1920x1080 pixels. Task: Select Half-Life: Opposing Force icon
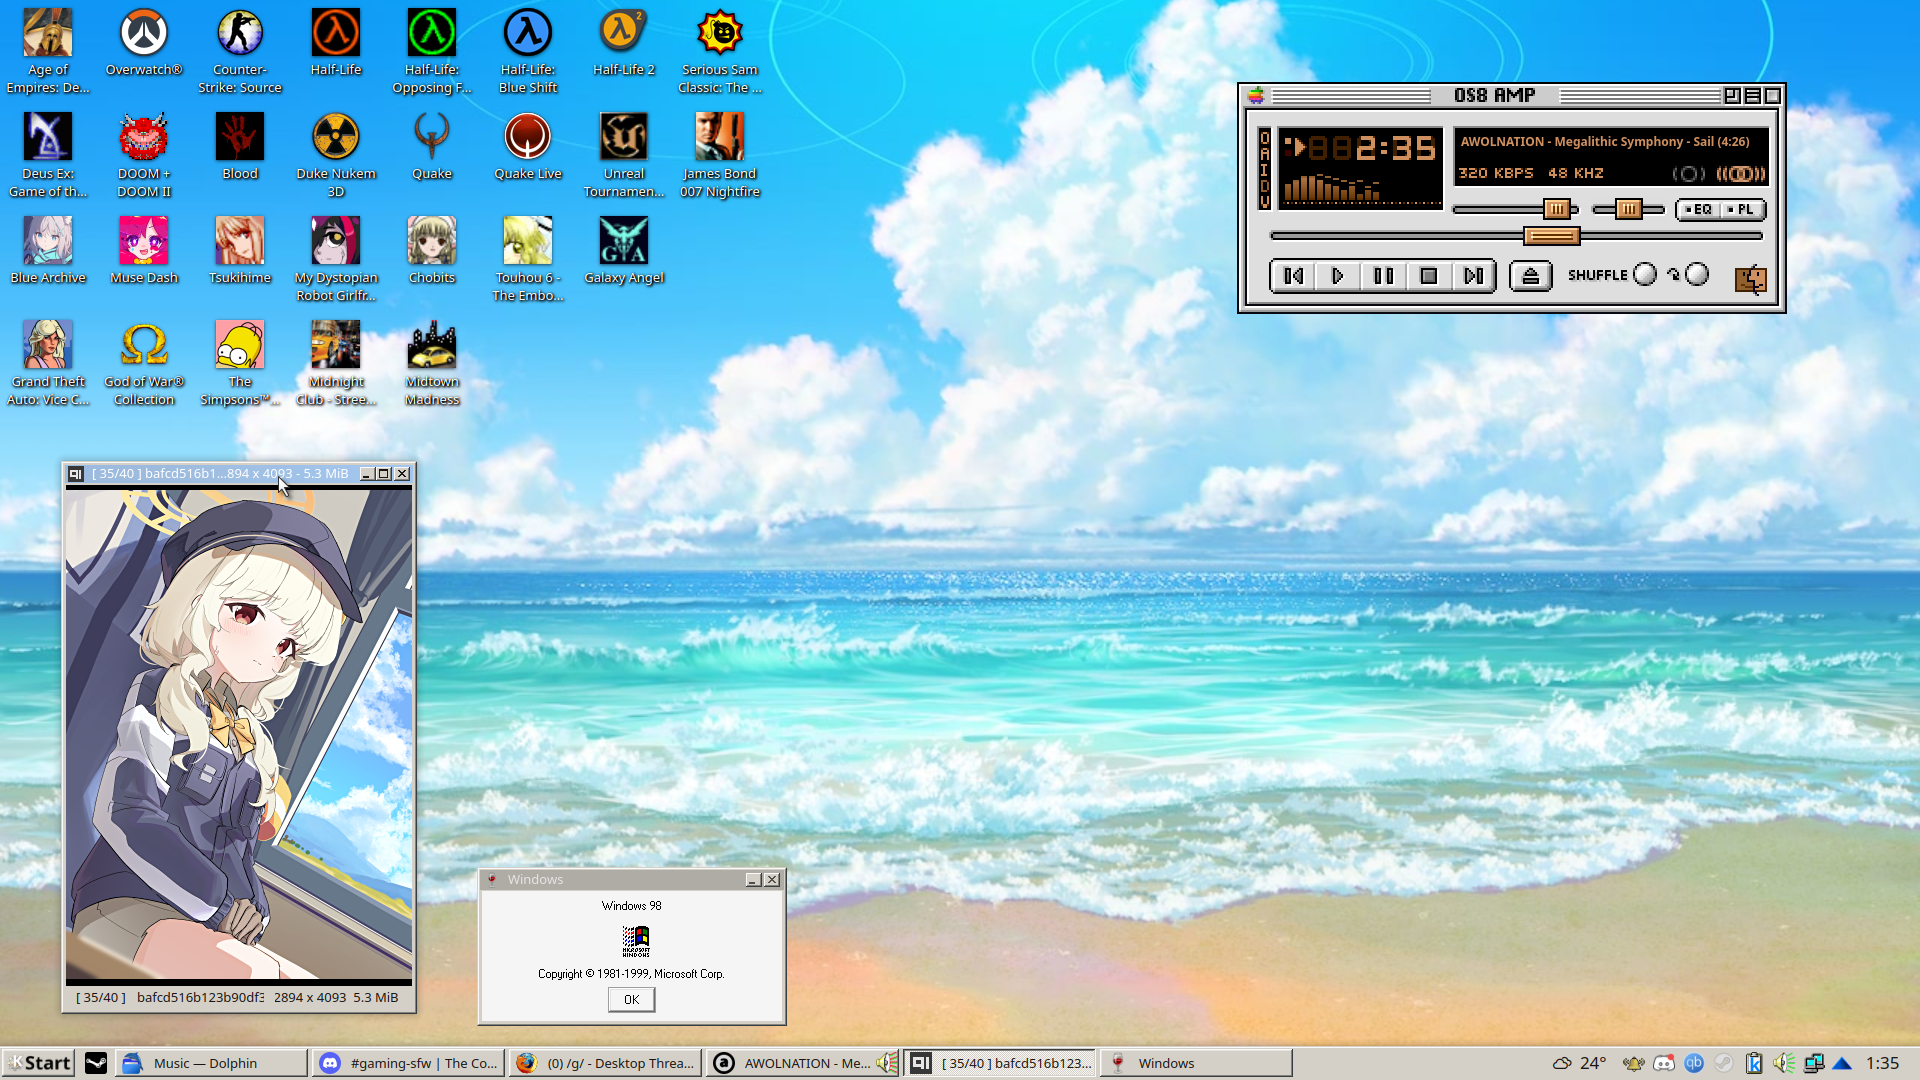[432, 51]
